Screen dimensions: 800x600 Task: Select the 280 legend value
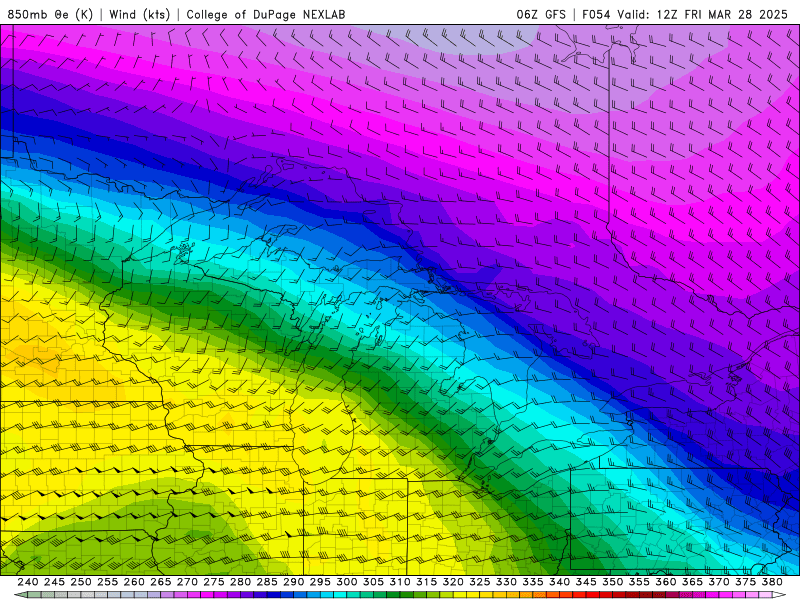[240, 582]
